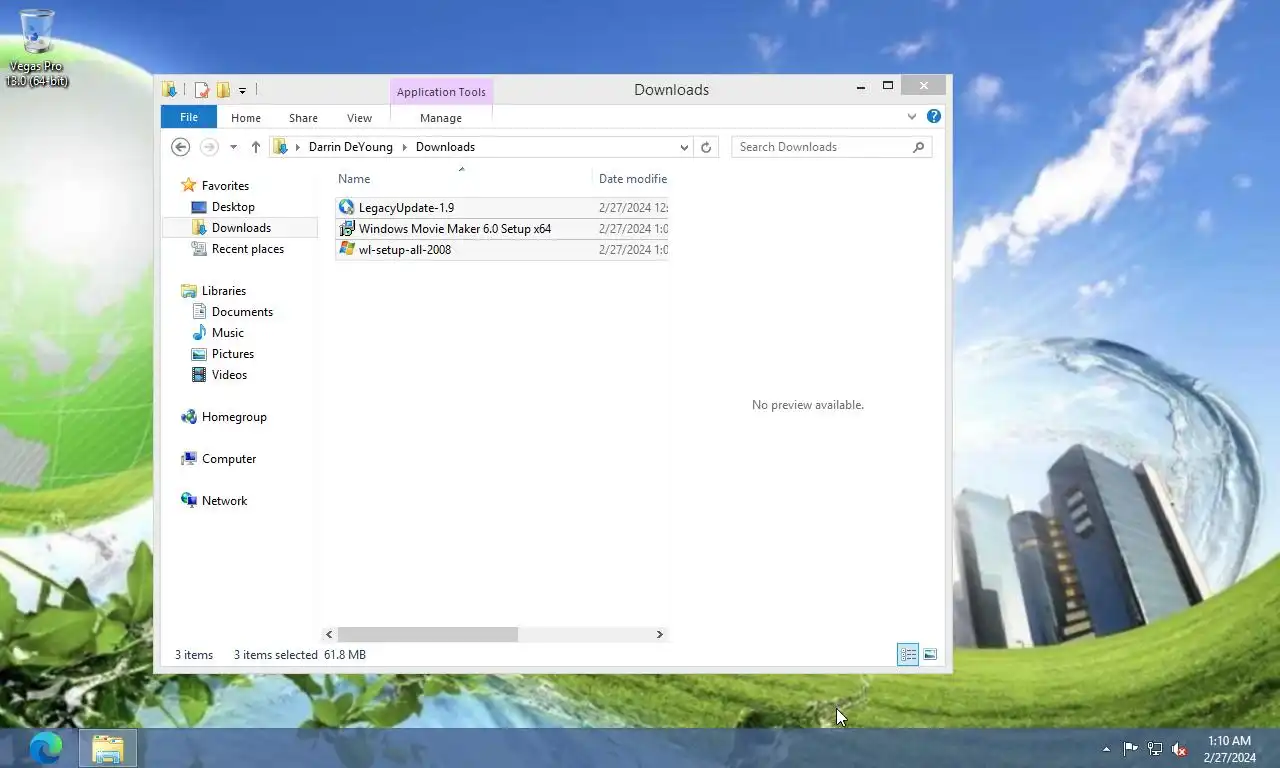Select the Application Tools contextual tab

click(x=441, y=92)
